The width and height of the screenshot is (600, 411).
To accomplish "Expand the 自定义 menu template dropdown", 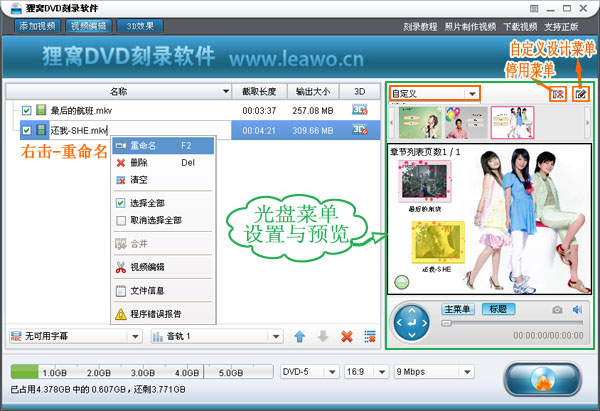I will pyautogui.click(x=472, y=94).
